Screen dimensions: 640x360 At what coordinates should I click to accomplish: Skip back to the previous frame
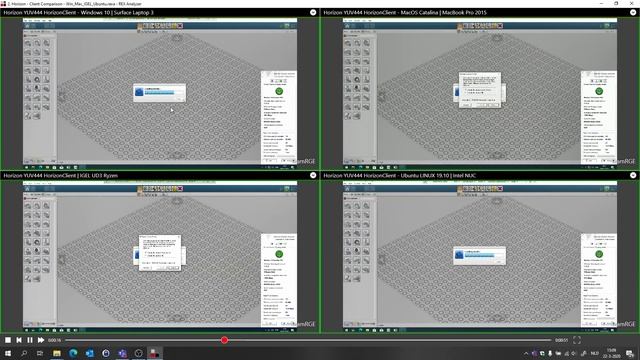click(x=19, y=340)
